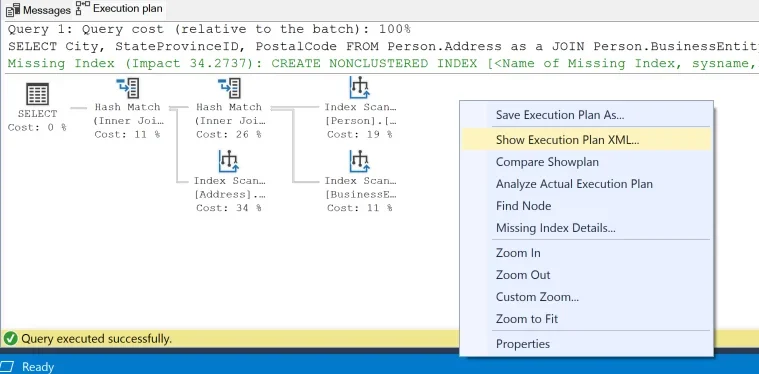
Task: Click the Query 1 query cost header
Action: 209,29
